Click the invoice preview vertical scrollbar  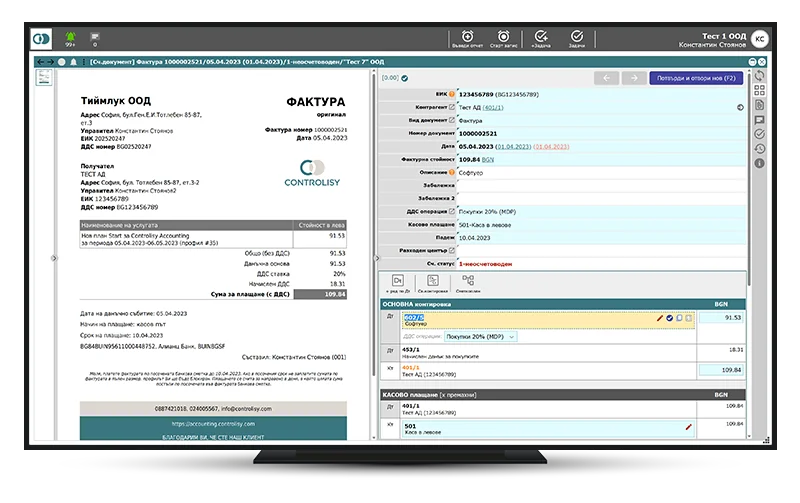click(x=373, y=224)
